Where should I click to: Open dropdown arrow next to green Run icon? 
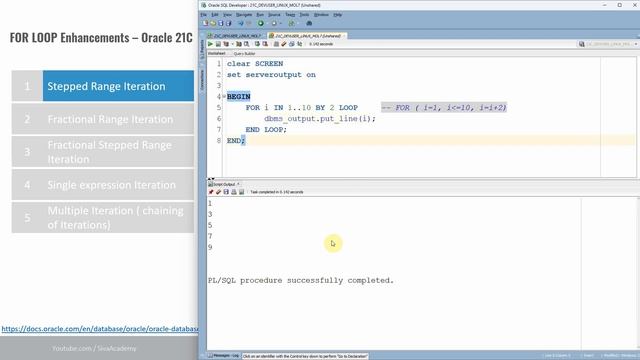point(267,24)
